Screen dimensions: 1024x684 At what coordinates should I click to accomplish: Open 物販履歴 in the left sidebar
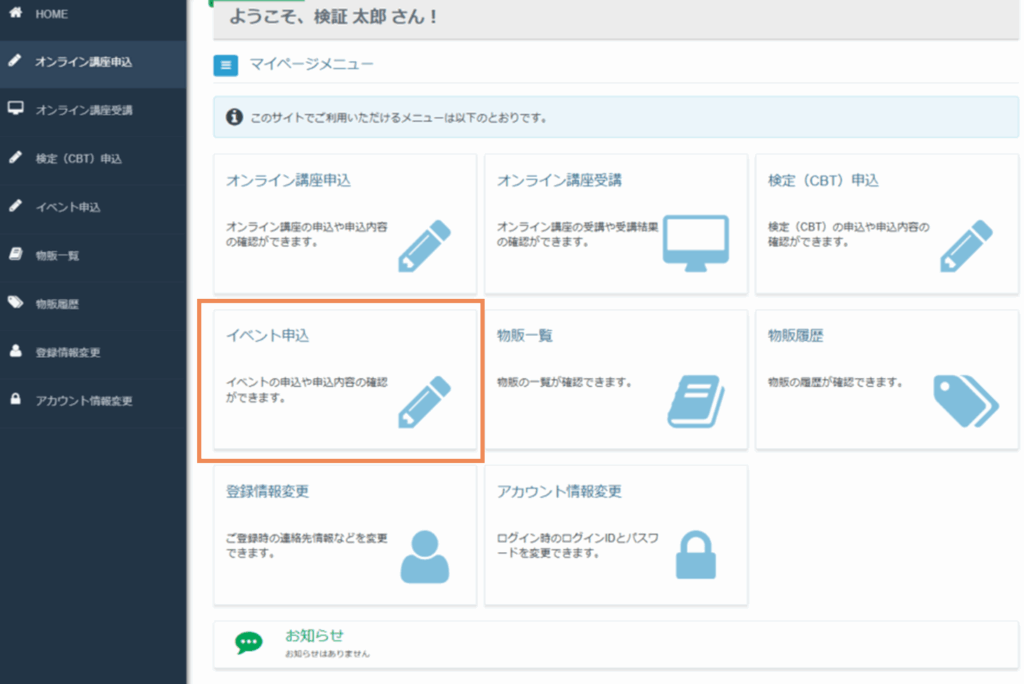point(58,303)
